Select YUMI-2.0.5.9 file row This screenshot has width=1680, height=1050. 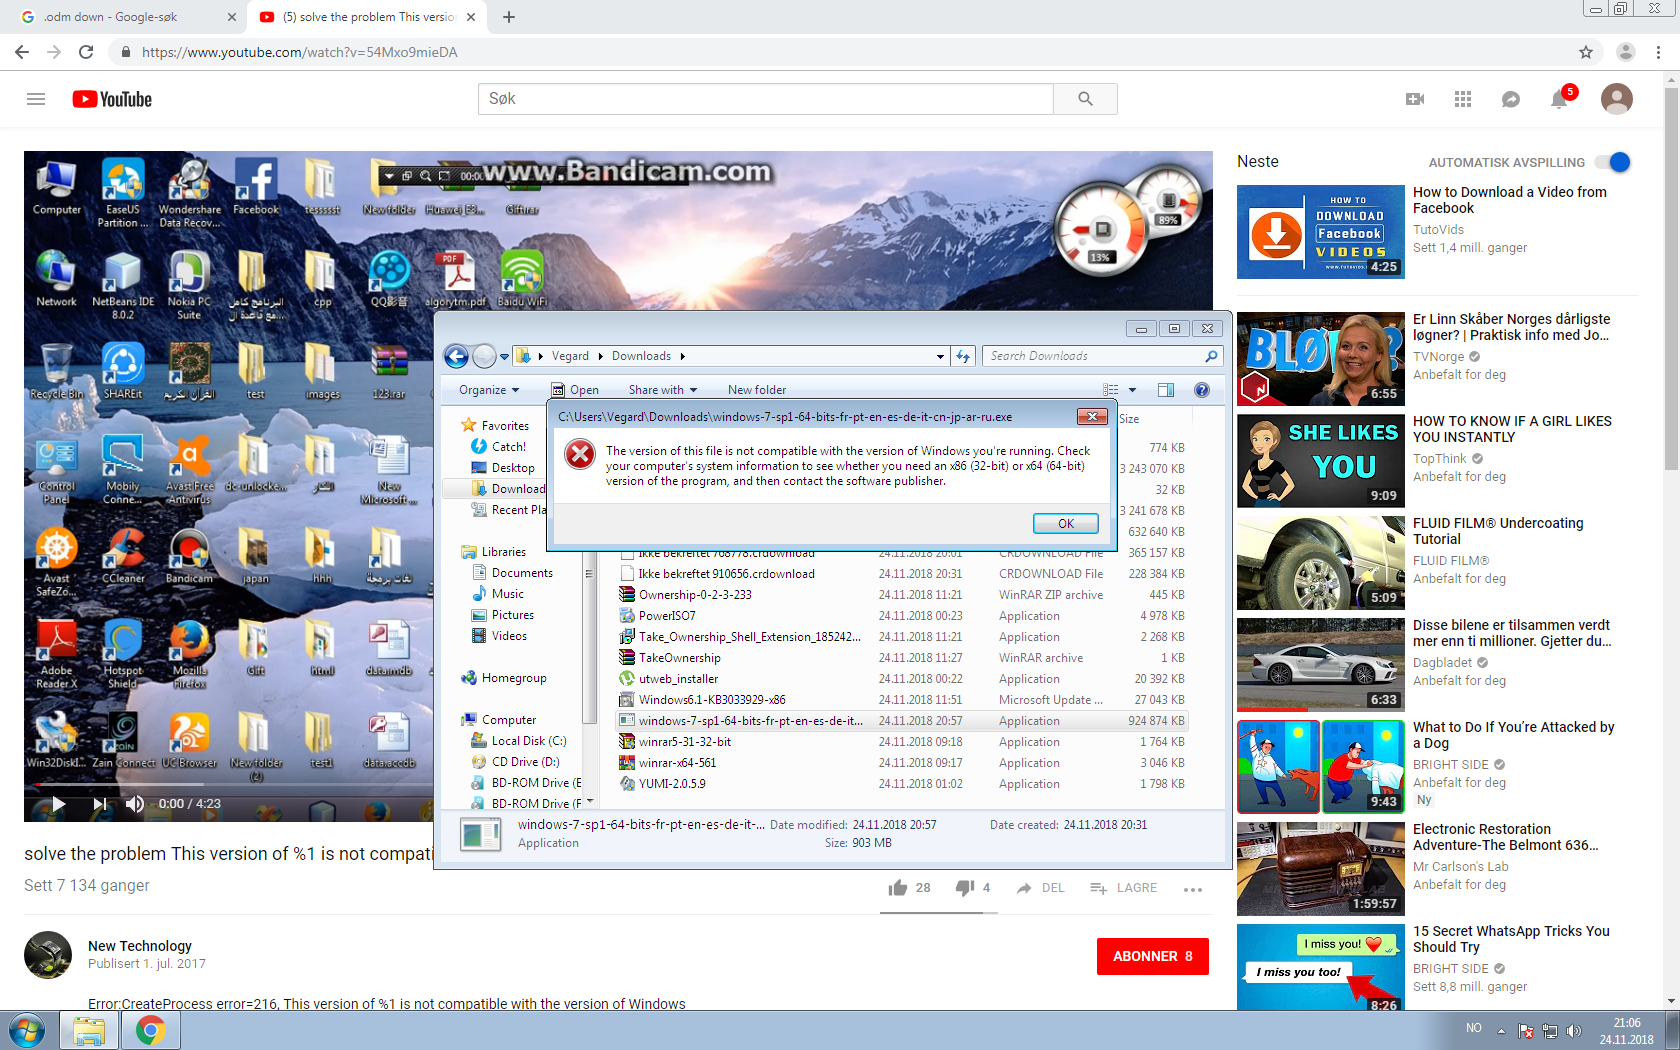(902, 784)
